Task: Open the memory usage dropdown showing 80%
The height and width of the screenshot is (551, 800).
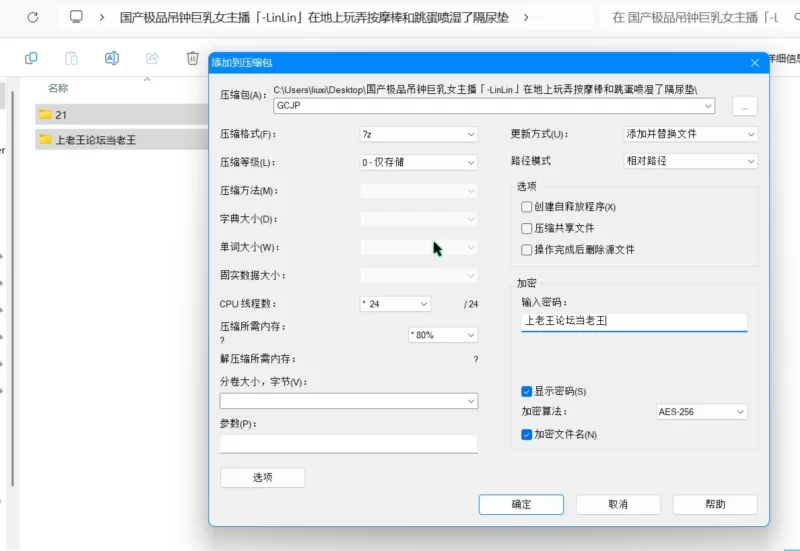Action: (443, 335)
